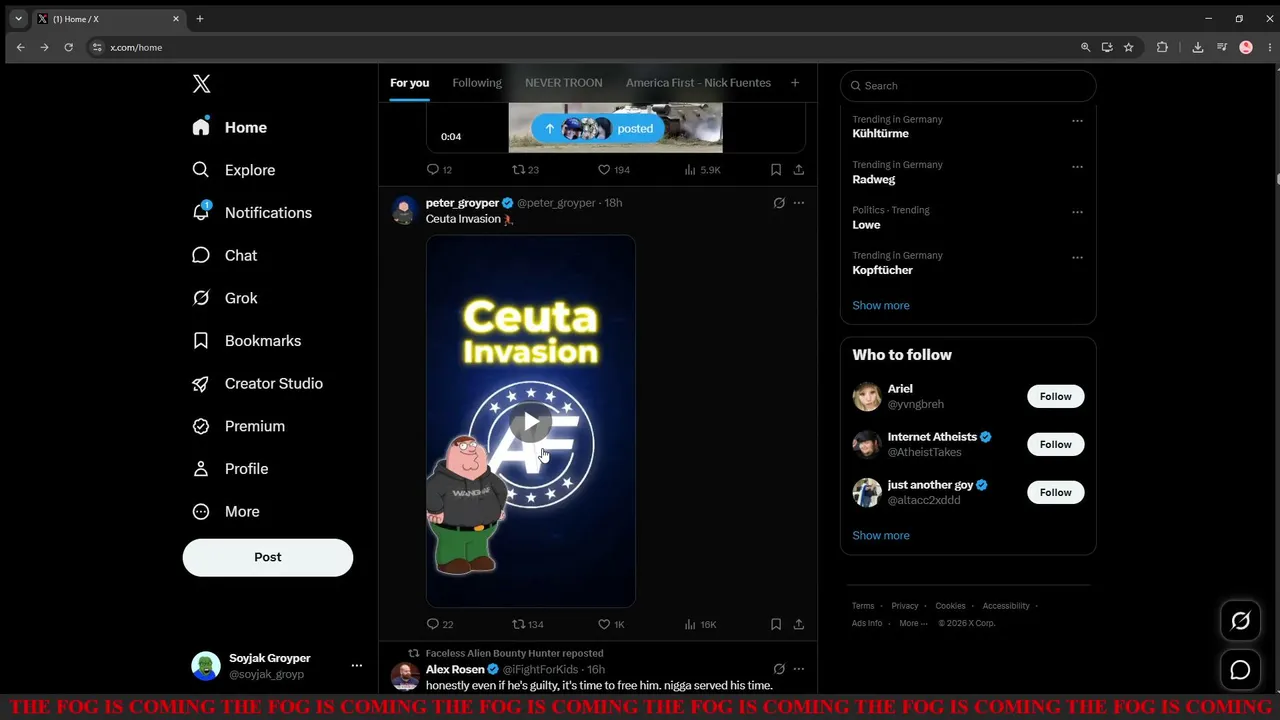Follow Internet Atheists

(1055, 444)
